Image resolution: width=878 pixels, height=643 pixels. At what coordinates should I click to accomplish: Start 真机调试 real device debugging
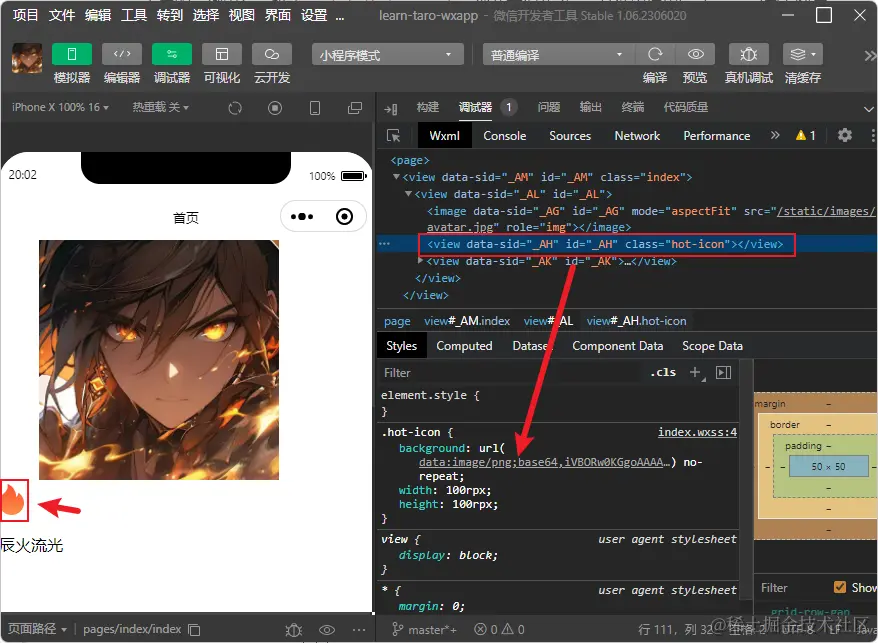pos(749,54)
